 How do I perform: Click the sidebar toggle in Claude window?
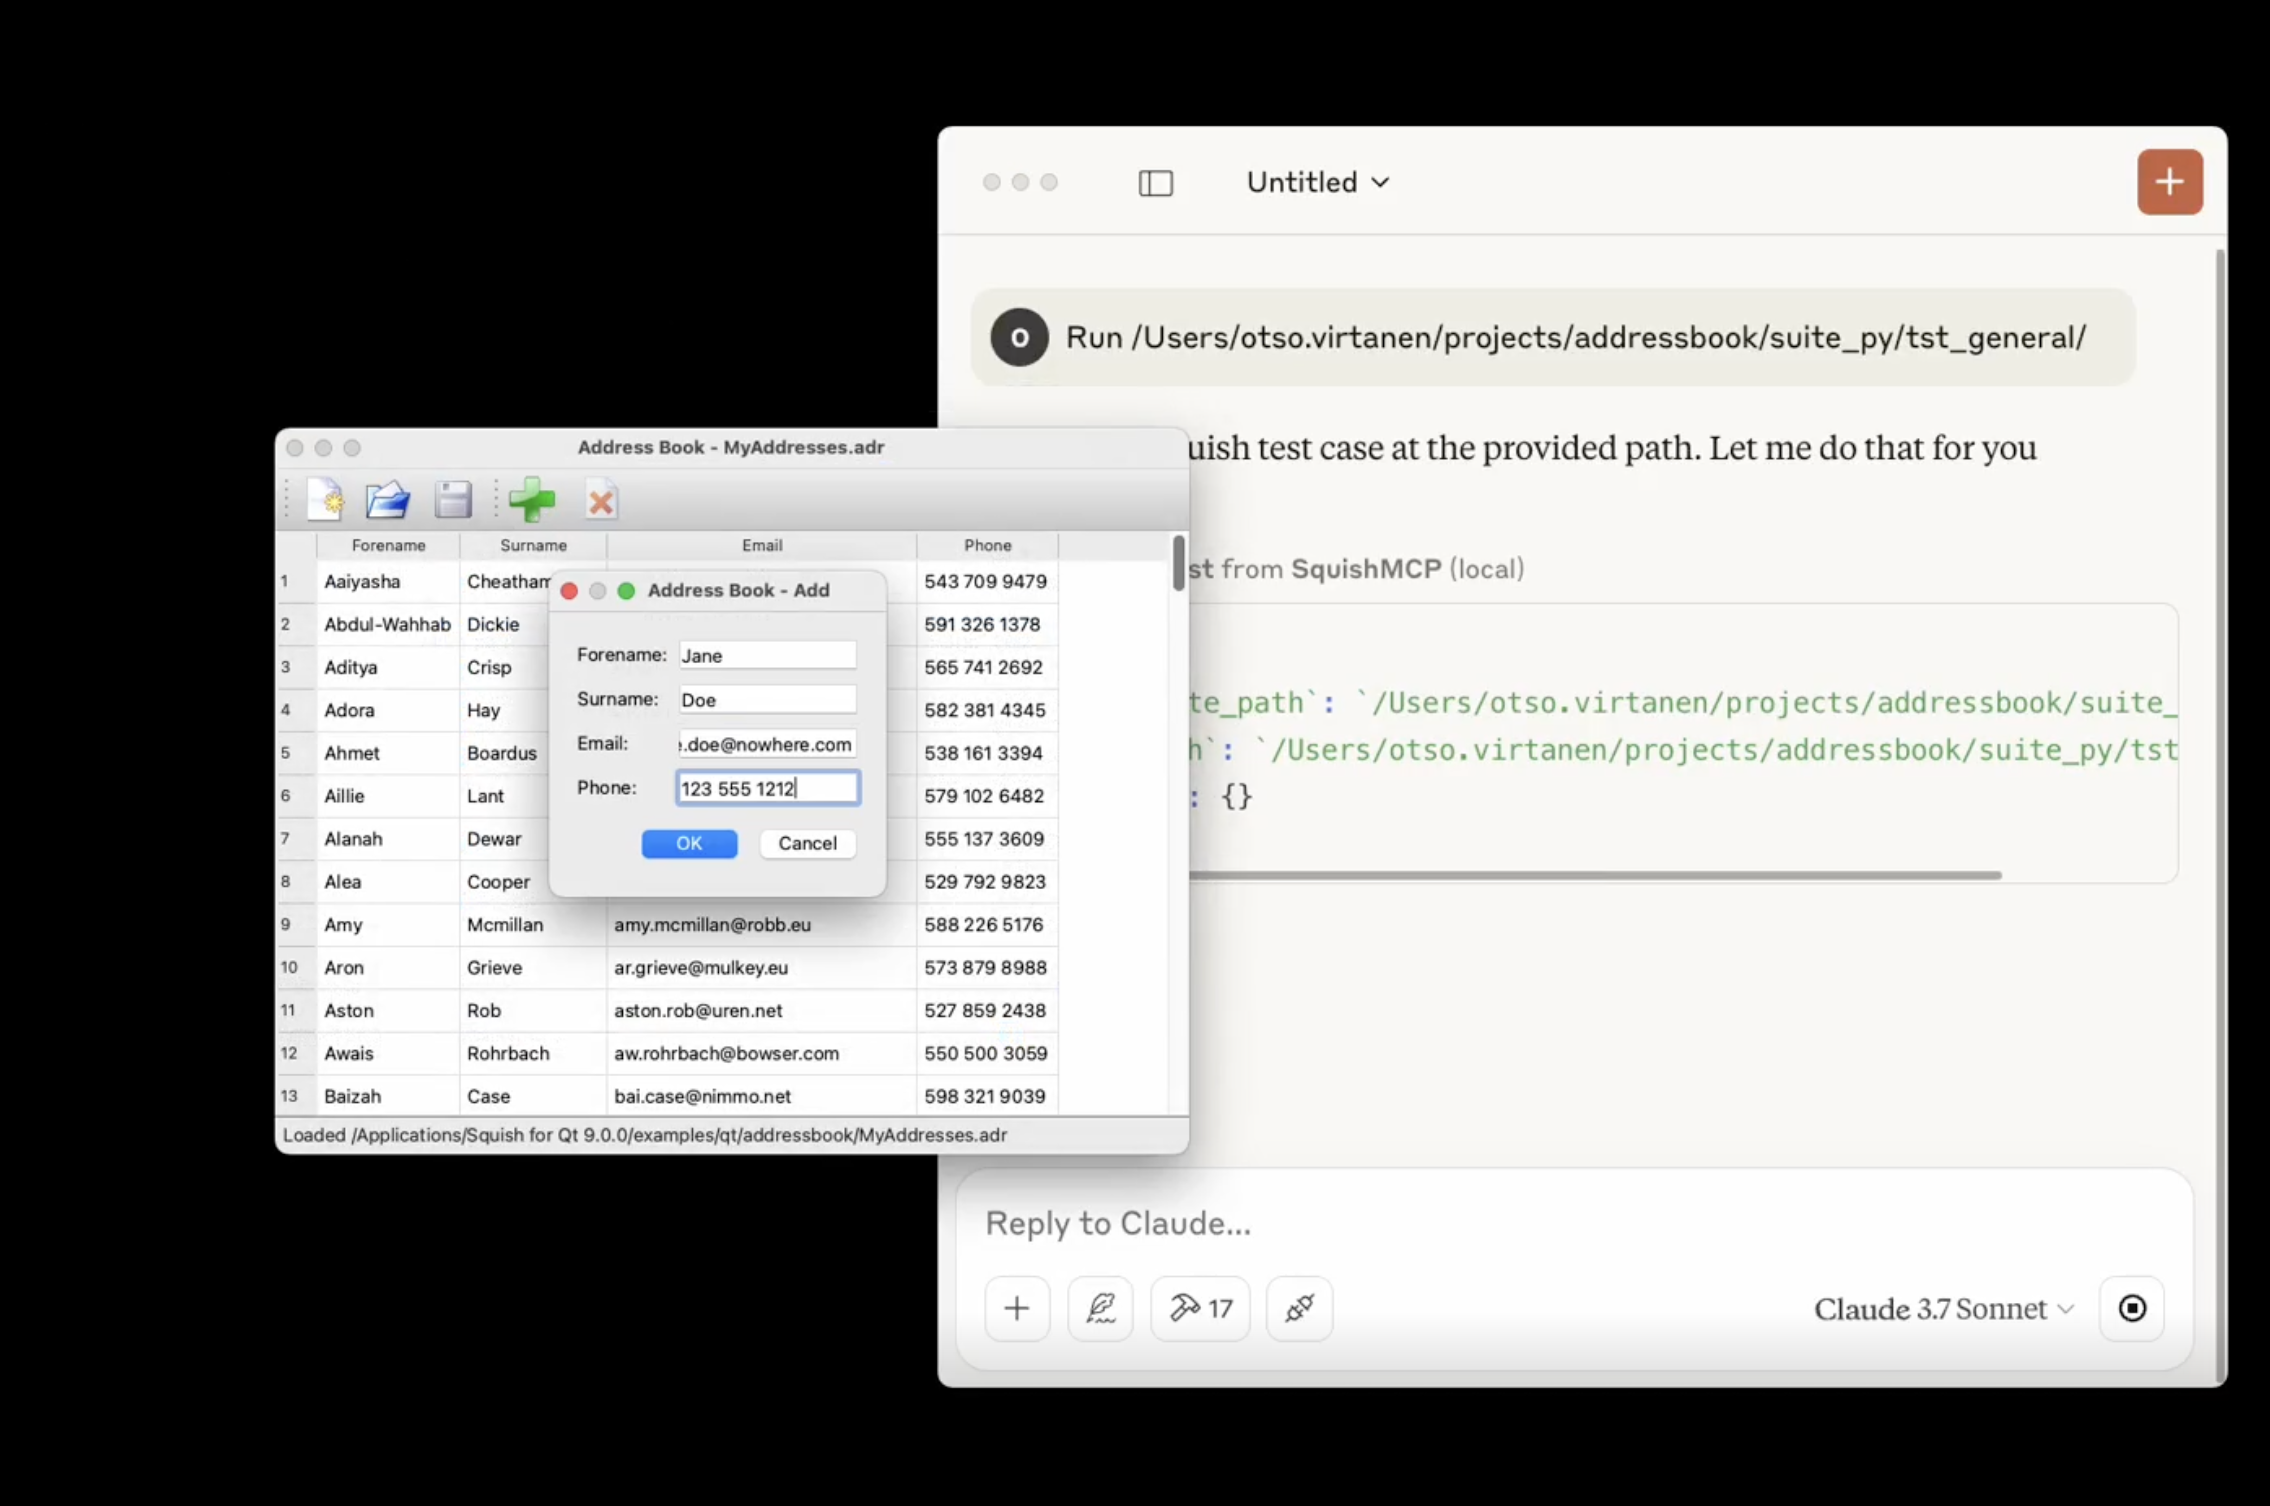[x=1155, y=182]
